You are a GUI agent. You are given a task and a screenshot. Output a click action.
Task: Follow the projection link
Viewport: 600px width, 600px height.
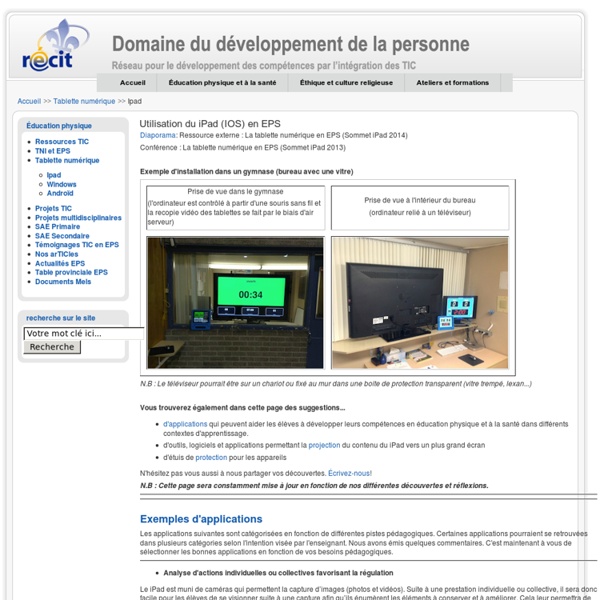[324, 445]
